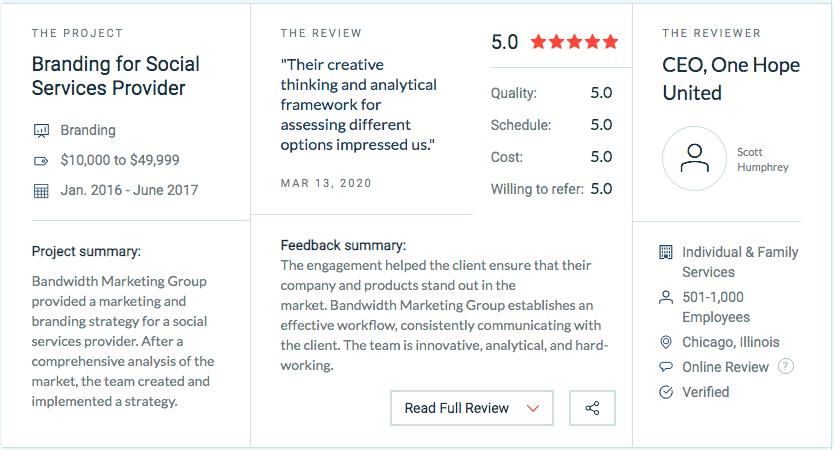Click the share icon button
The width and height of the screenshot is (834, 450).
click(592, 408)
